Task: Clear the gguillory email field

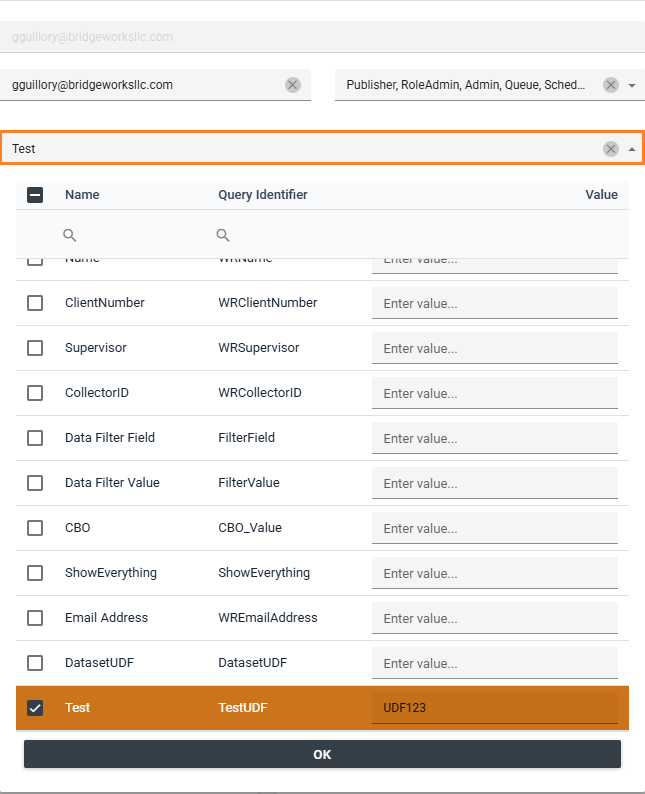Action: coord(293,85)
